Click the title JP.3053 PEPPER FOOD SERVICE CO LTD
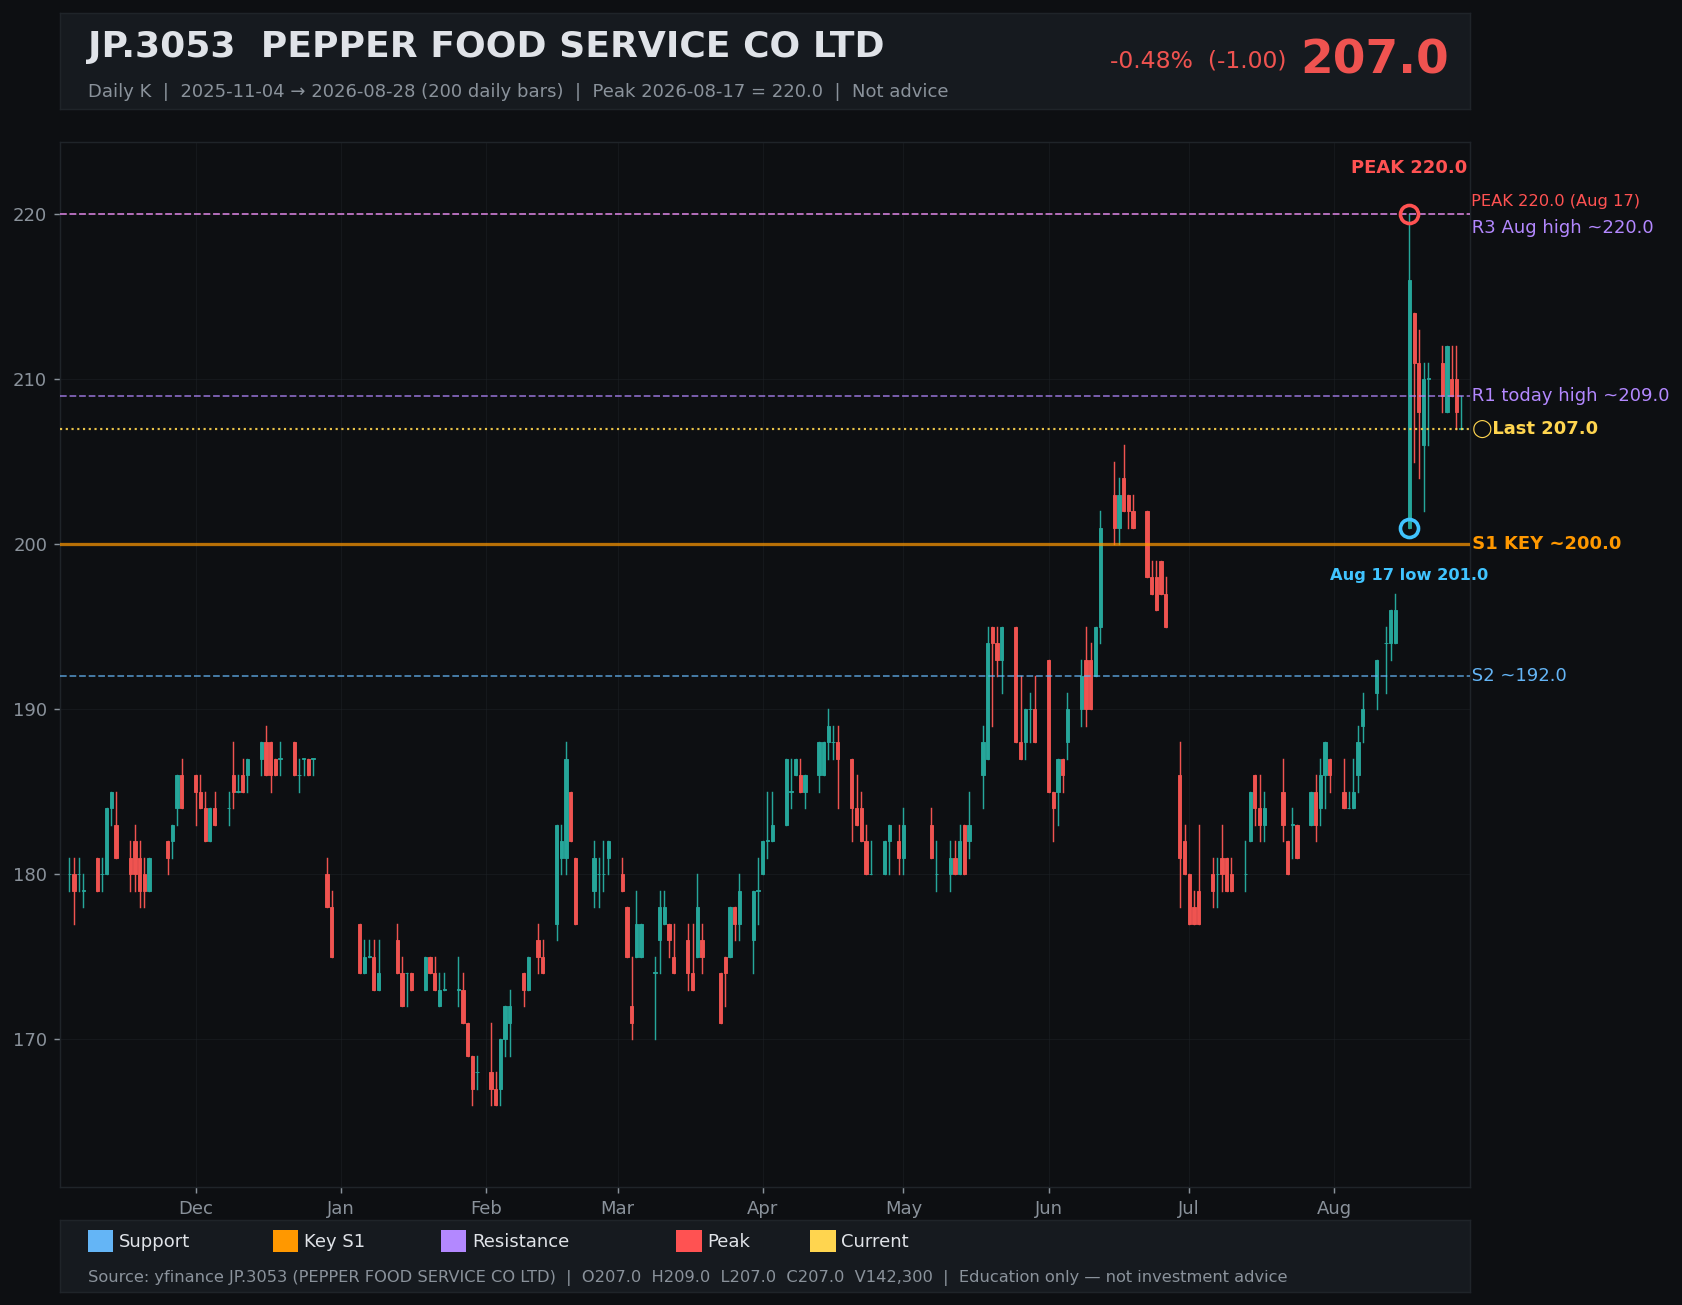Viewport: 1682px width, 1305px height. 486,46
